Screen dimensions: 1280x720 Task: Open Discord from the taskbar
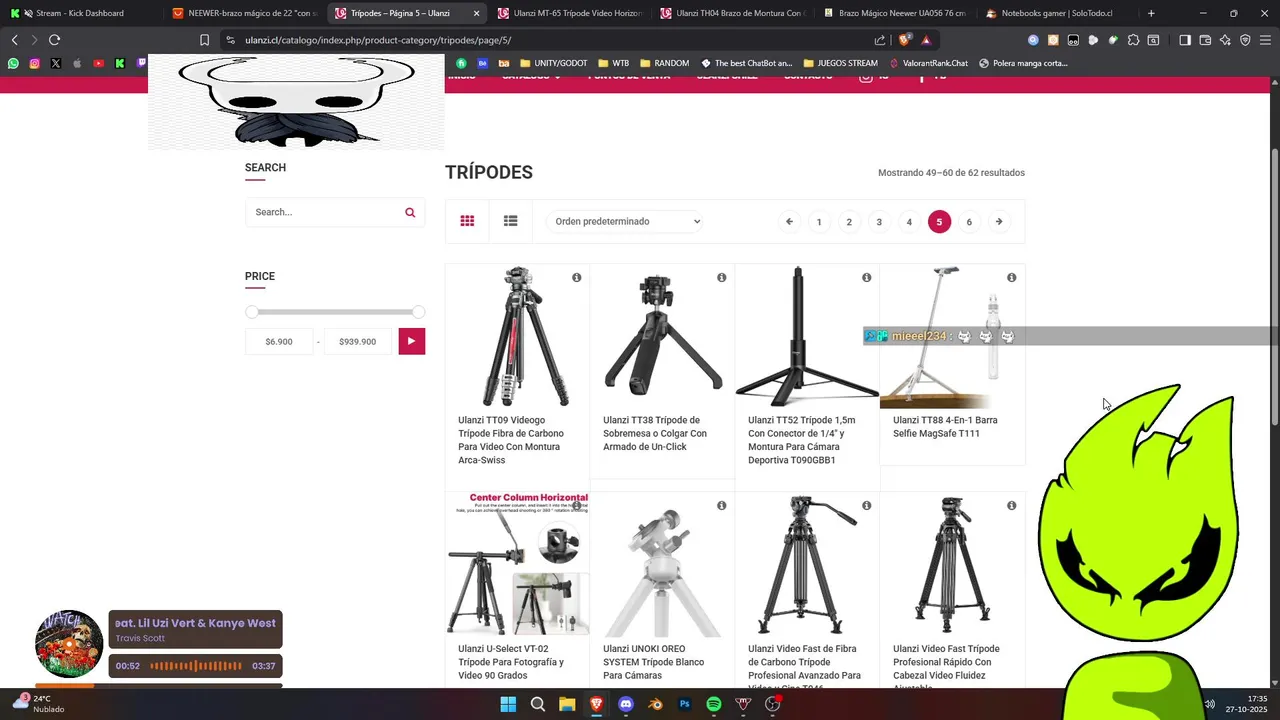626,704
